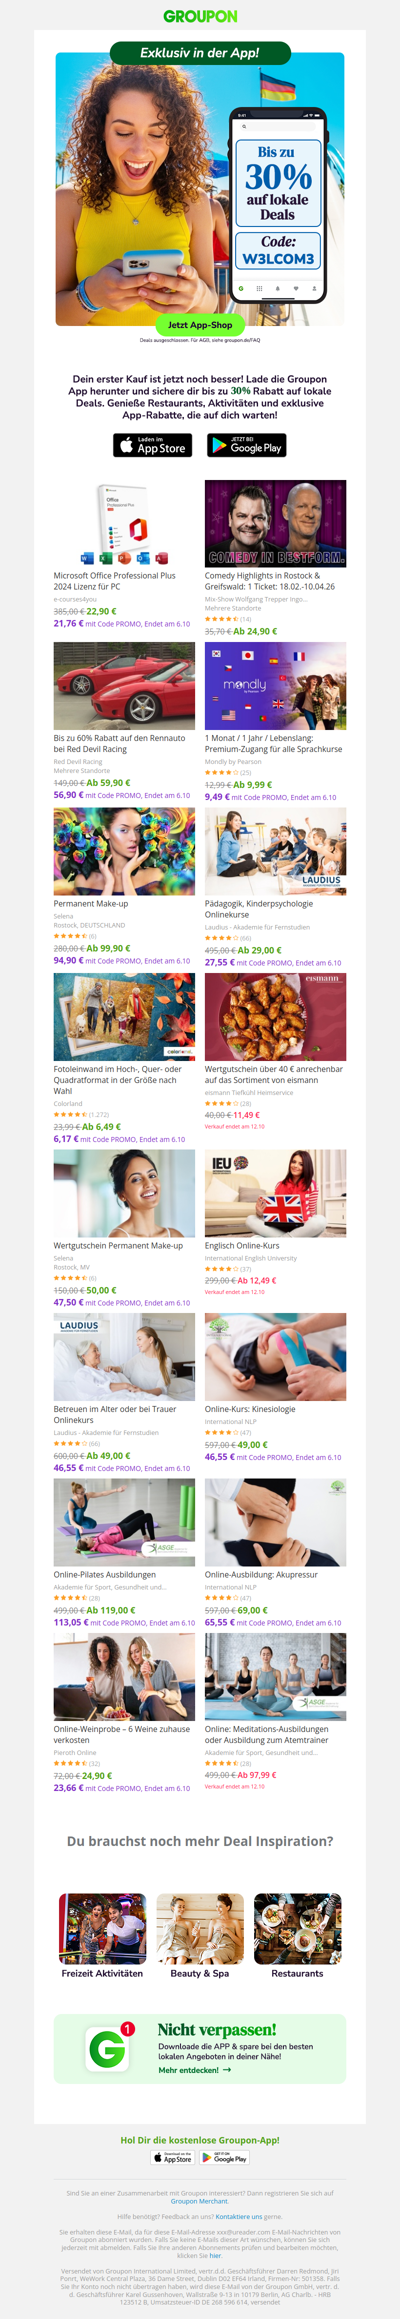The width and height of the screenshot is (400, 2319).
Task: Open the Microsoft Office Professional Plus deal image
Action: pos(124,523)
